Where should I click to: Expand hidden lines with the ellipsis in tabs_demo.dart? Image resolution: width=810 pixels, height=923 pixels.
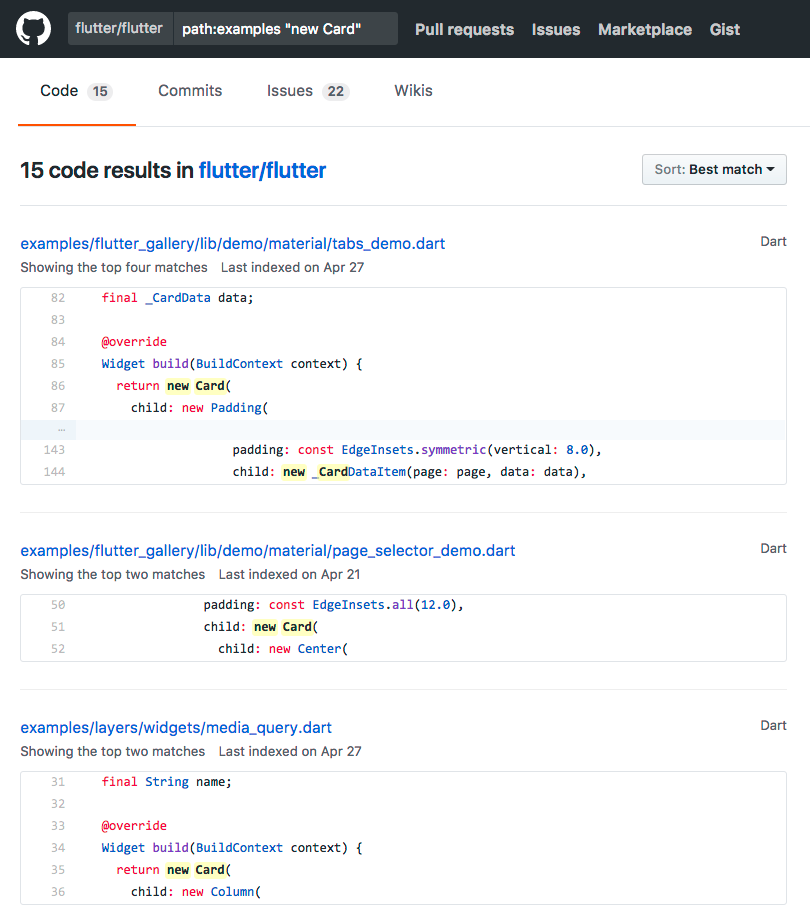(58, 428)
